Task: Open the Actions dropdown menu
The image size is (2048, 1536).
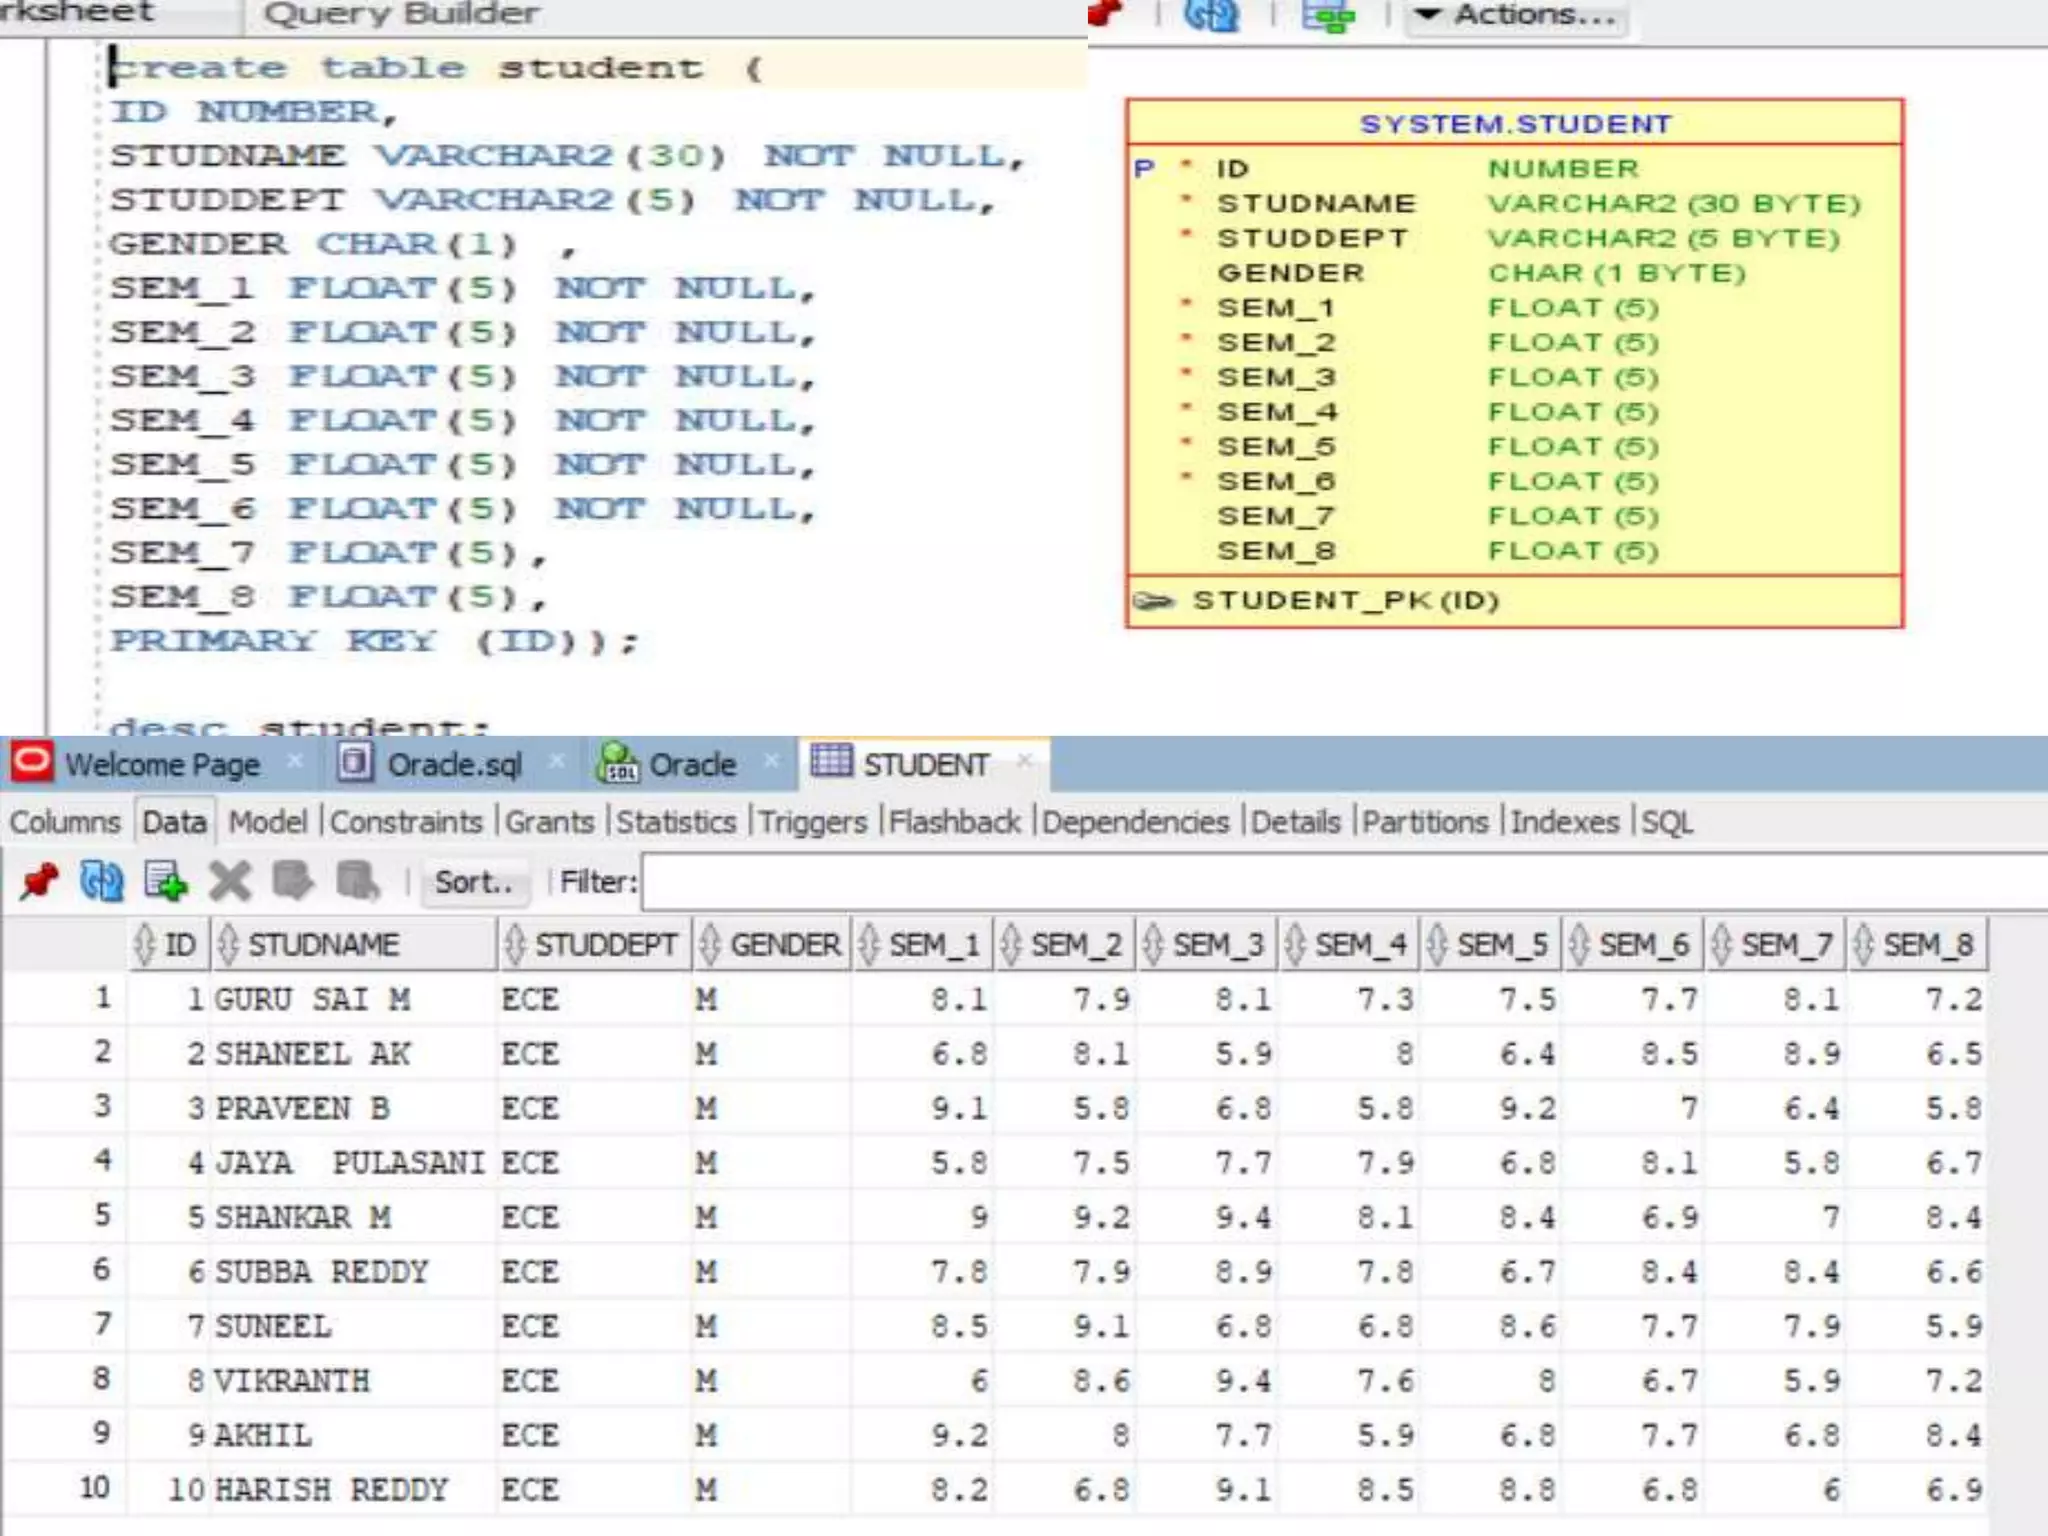Action: tap(1516, 16)
